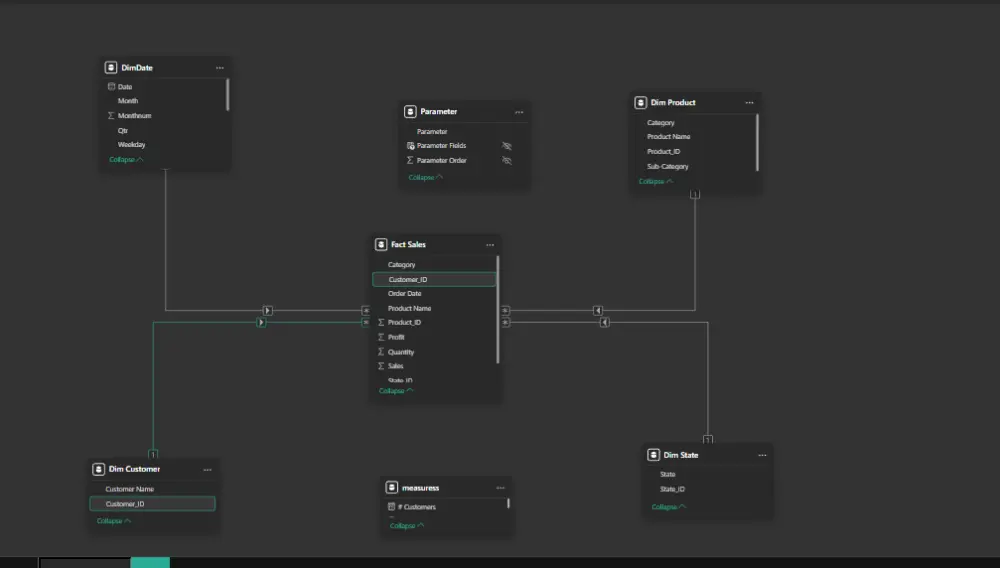Image resolution: width=1000 pixels, height=568 pixels.
Task: Collapse the measuress table
Action: (407, 526)
